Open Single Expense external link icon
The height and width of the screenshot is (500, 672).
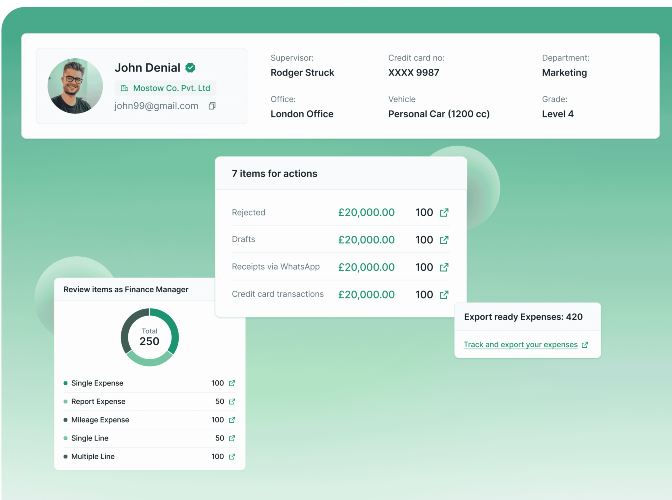pos(232,383)
